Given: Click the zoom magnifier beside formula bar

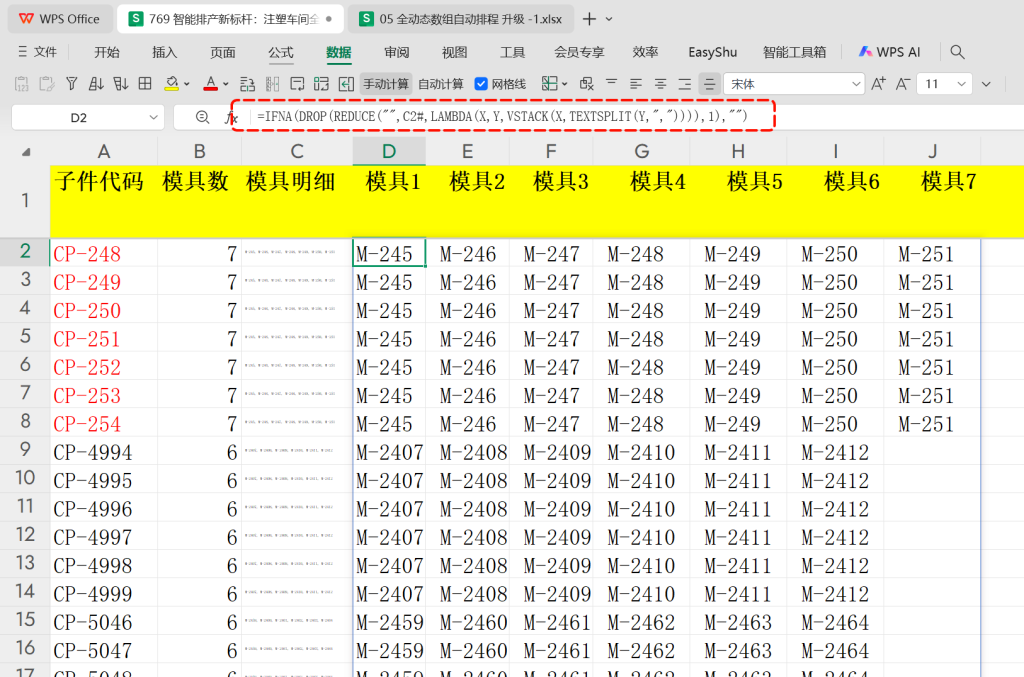Looking at the screenshot, I should coord(202,118).
